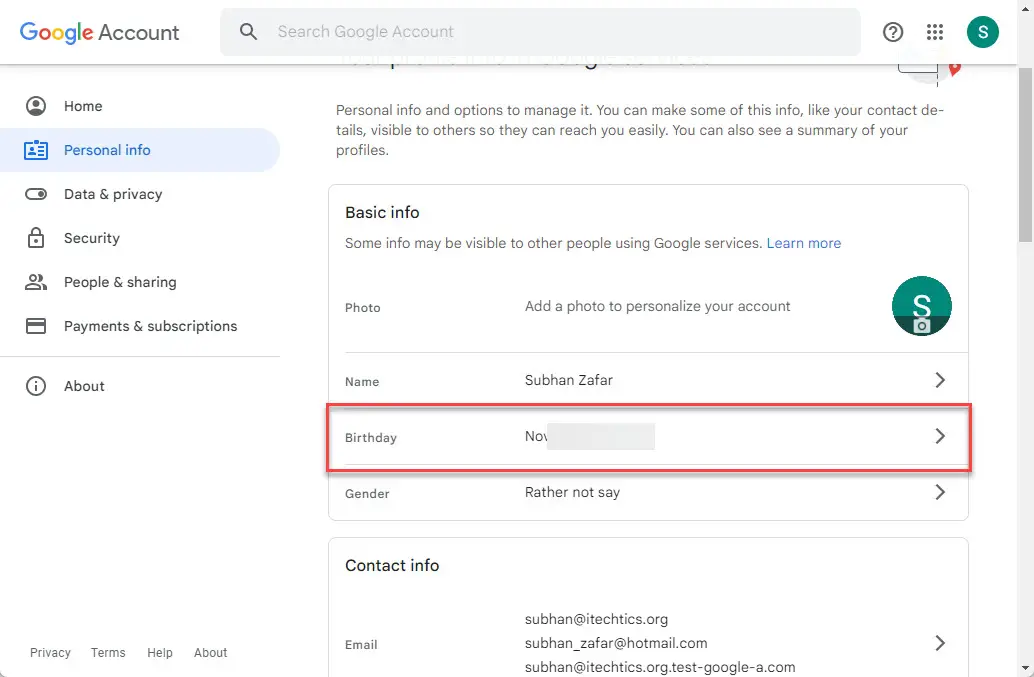
Task: Follow the Learn more link
Action: [803, 243]
